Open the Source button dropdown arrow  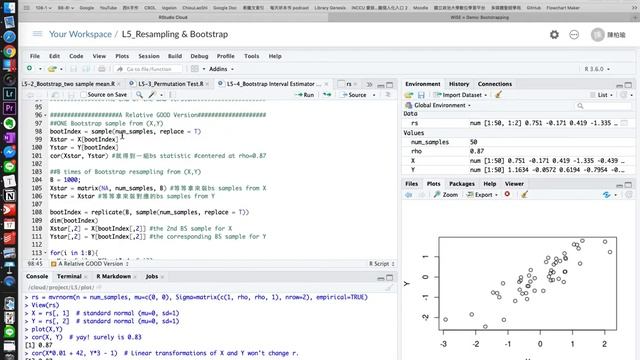(374, 95)
